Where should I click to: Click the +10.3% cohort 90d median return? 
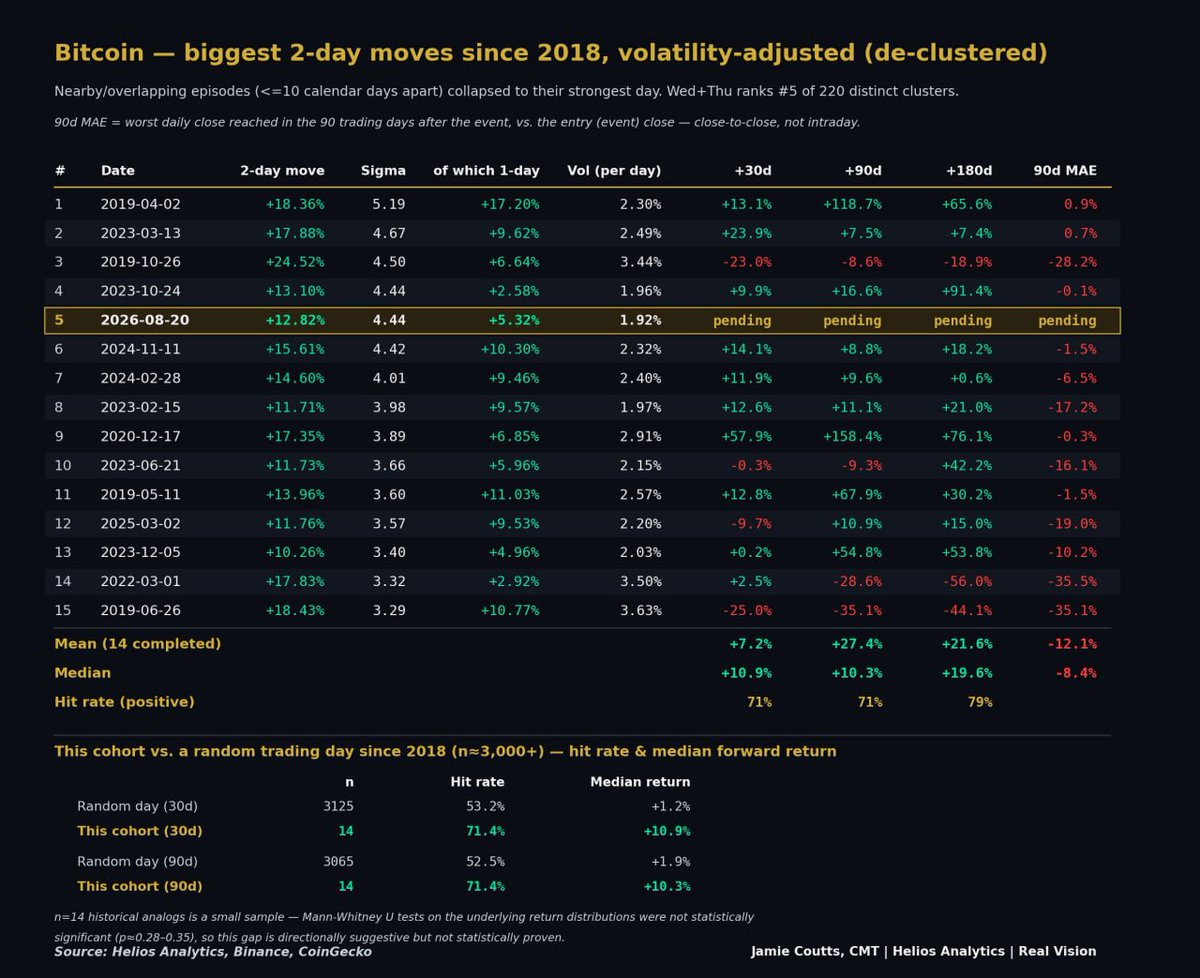click(x=666, y=886)
